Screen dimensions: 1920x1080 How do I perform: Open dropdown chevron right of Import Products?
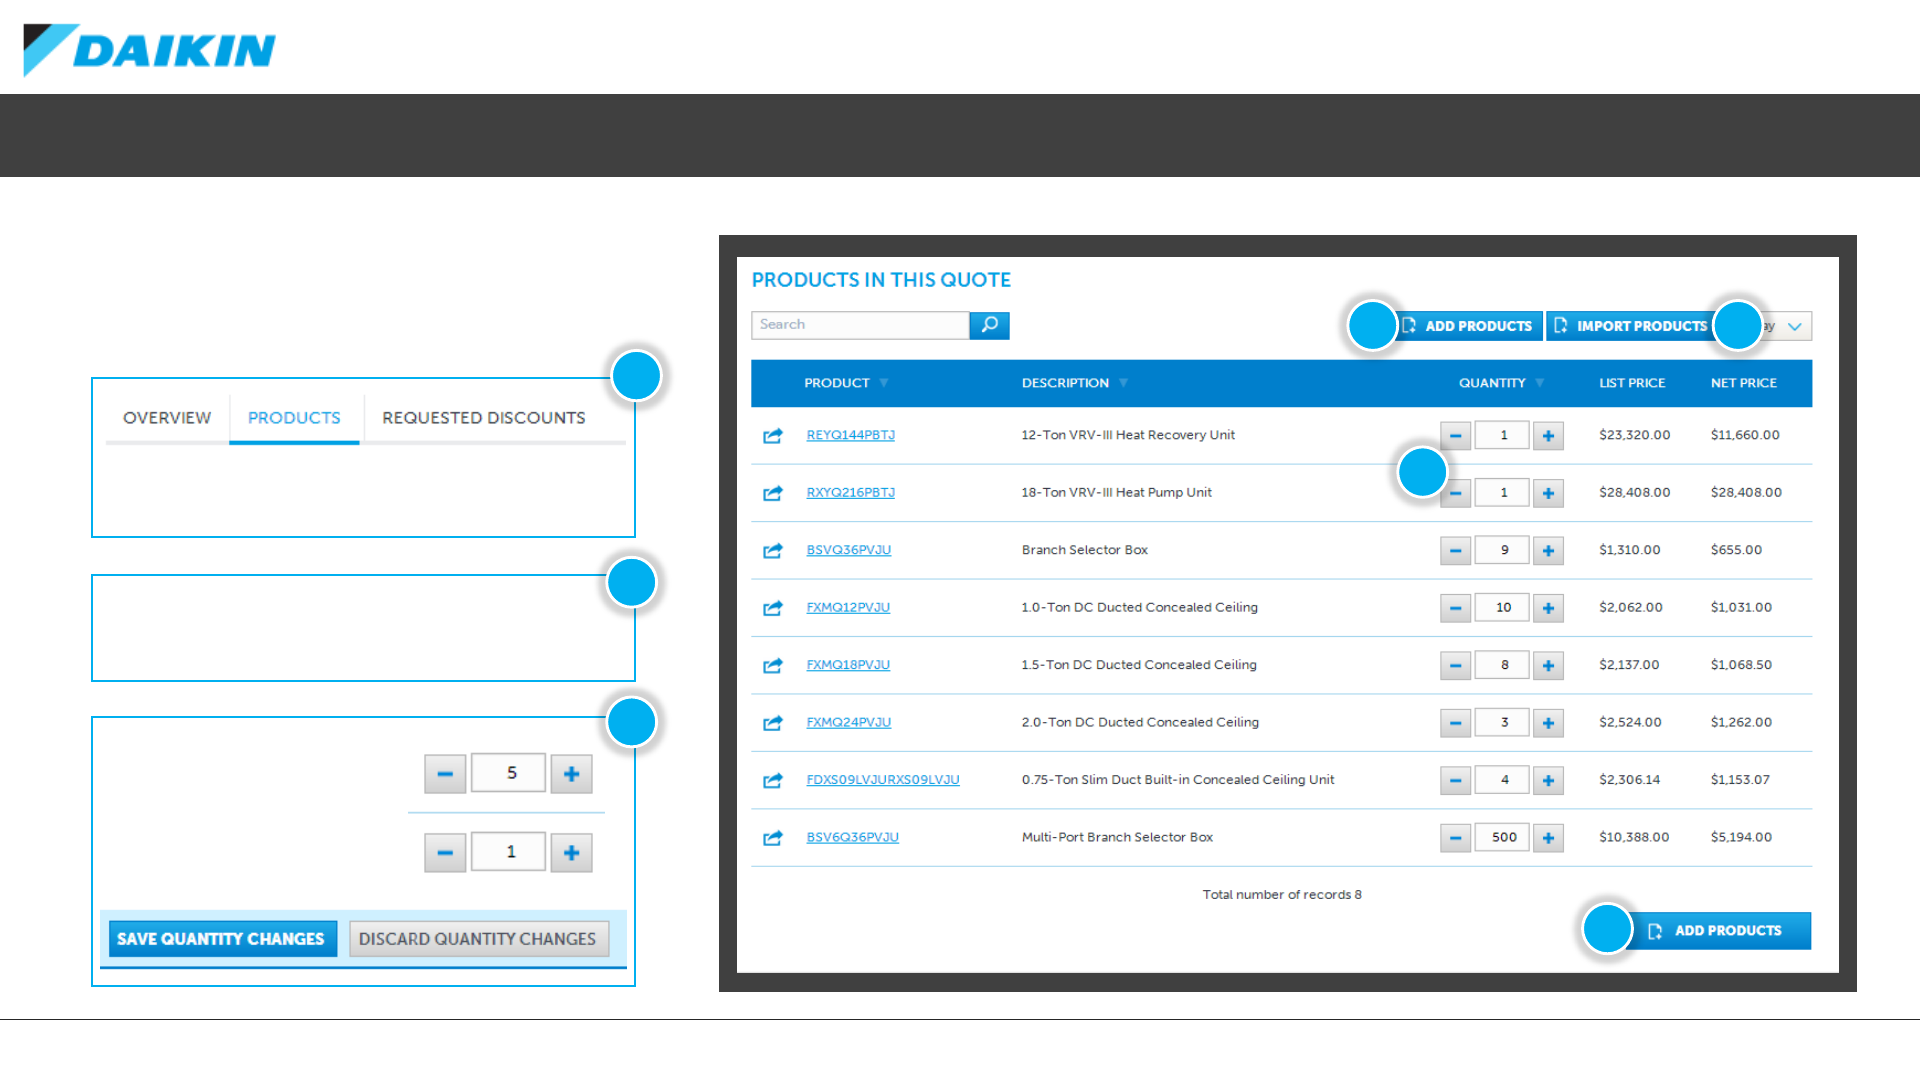coord(1795,326)
